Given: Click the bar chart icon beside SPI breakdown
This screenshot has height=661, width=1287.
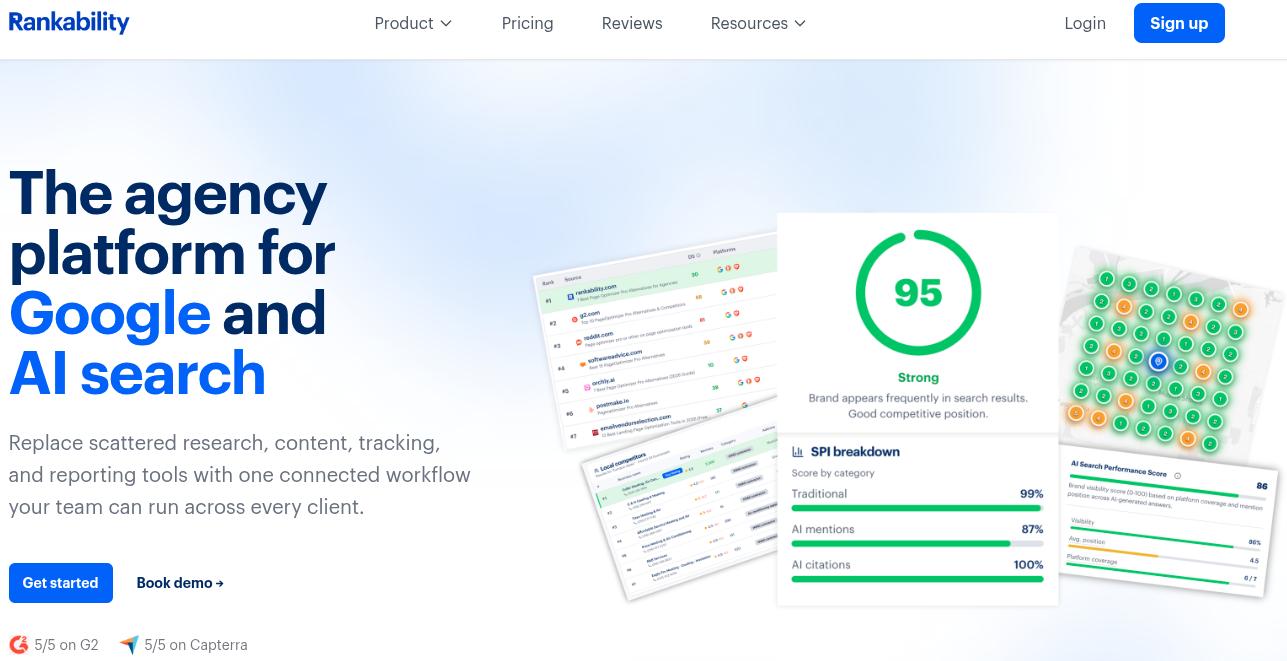Looking at the screenshot, I should [800, 452].
